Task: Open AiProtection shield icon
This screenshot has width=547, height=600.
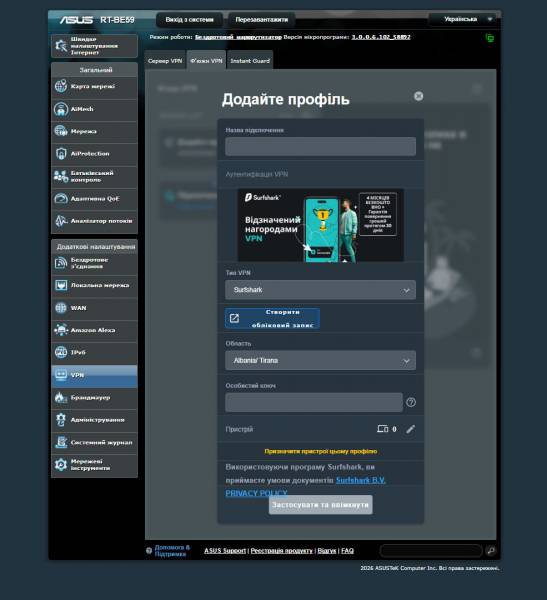Action: pos(61,153)
